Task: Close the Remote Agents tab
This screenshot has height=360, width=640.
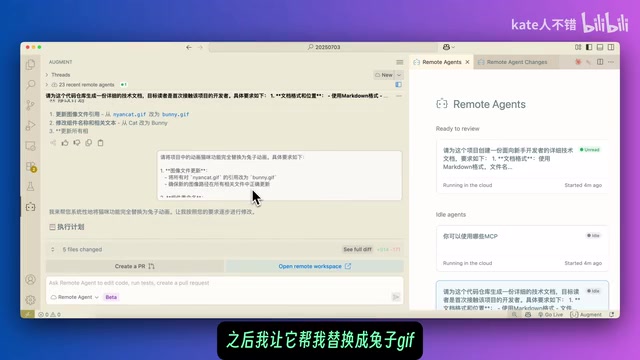Action: coord(467,62)
